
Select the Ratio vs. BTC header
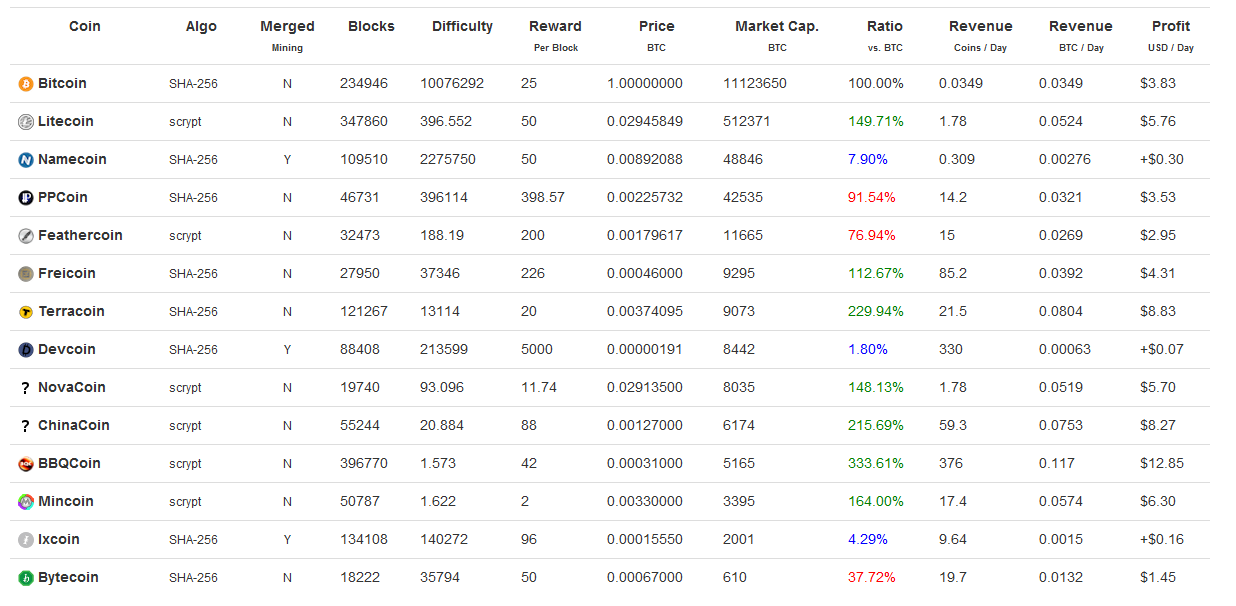(x=884, y=27)
